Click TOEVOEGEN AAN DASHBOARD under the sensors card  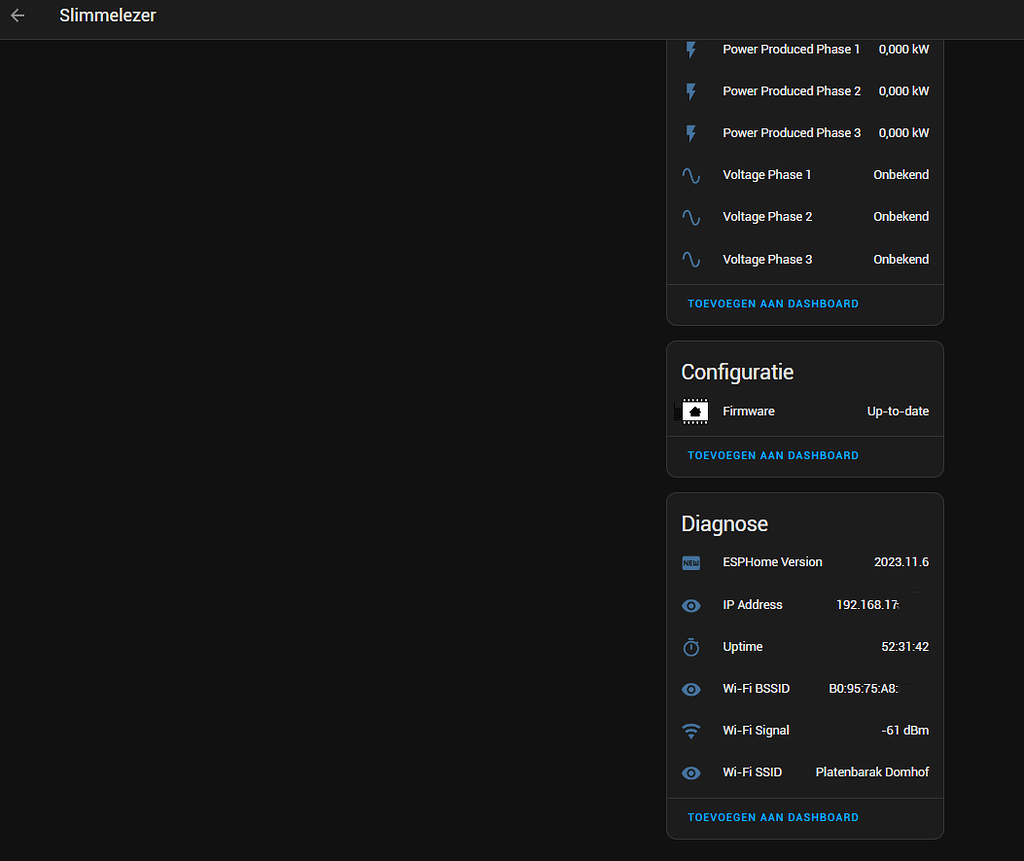click(x=772, y=303)
